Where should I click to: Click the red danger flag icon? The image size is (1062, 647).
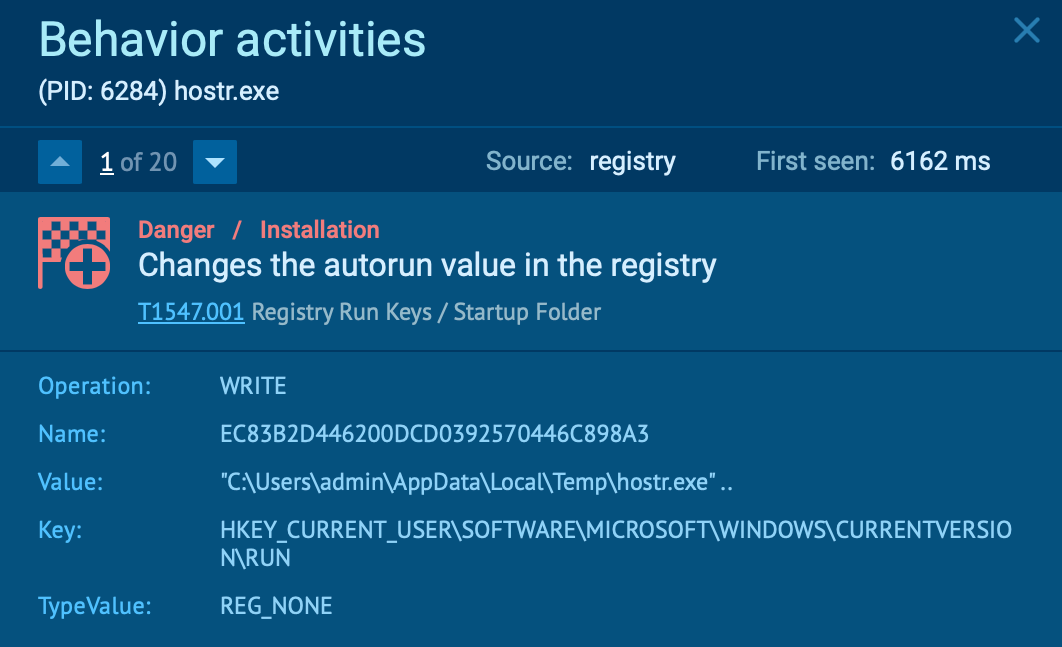(66, 252)
